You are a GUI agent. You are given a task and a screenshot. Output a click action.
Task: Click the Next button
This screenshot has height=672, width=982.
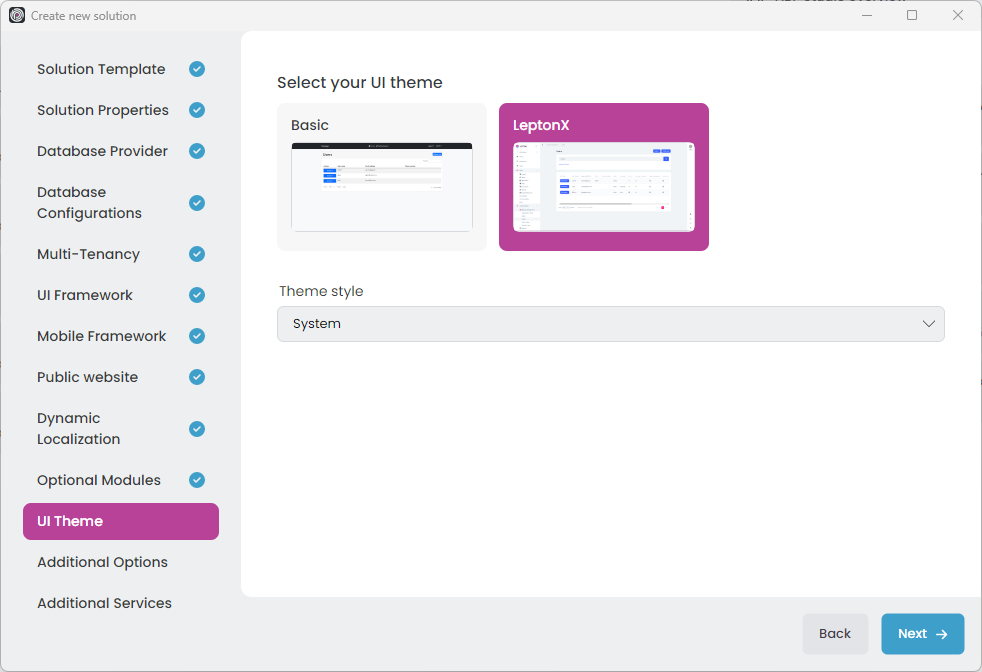(x=923, y=634)
